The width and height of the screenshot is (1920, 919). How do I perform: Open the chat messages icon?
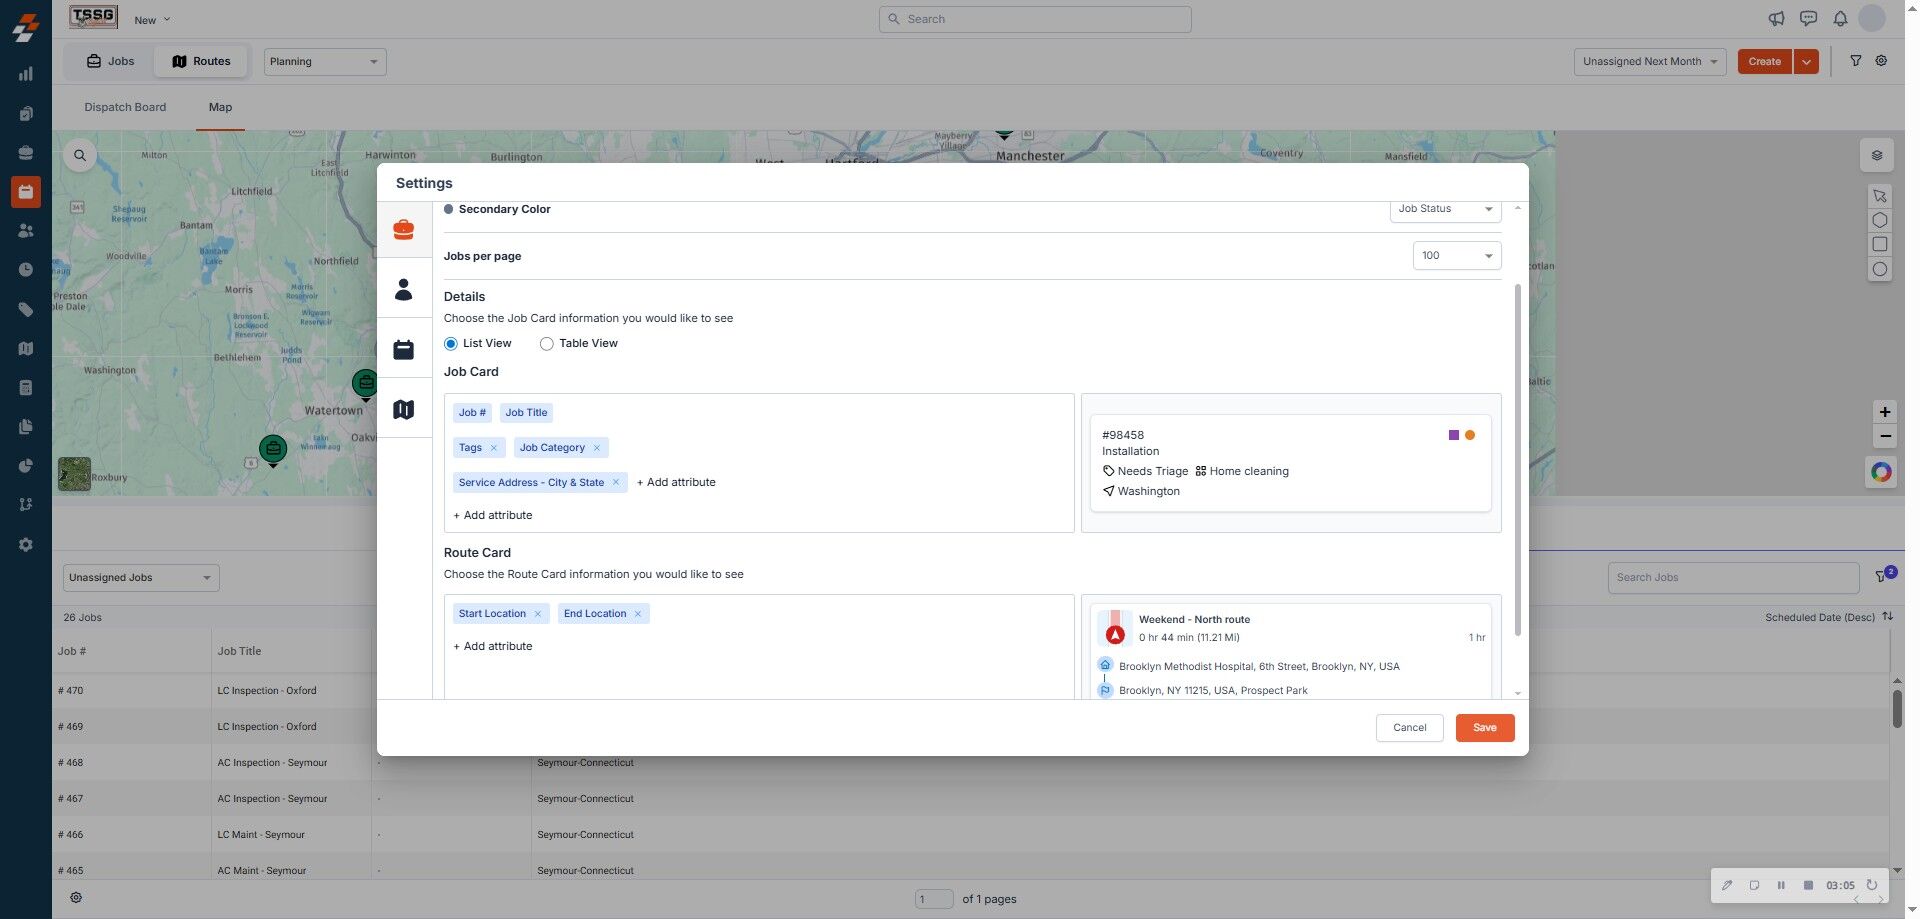click(1808, 19)
